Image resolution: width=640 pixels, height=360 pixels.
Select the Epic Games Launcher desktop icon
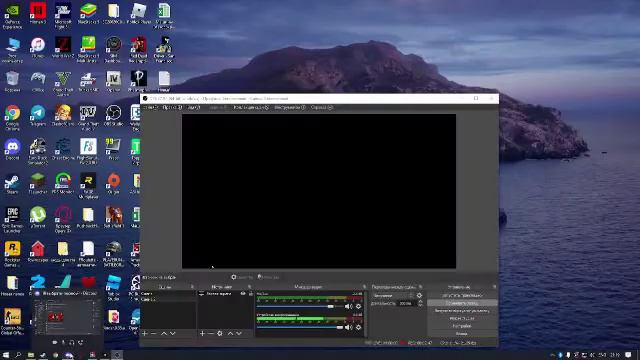click(x=12, y=220)
